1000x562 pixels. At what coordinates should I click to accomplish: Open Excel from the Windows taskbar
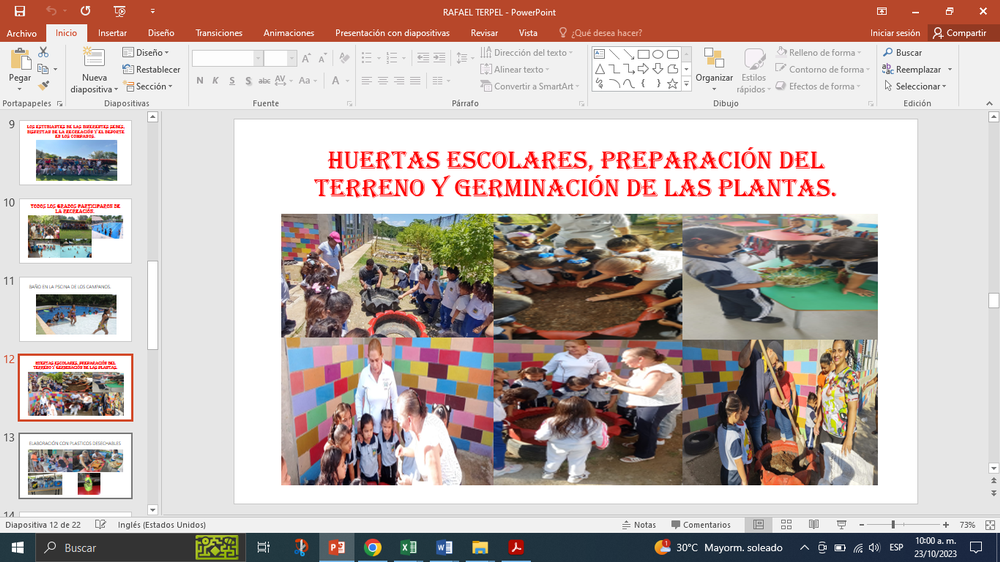408,547
